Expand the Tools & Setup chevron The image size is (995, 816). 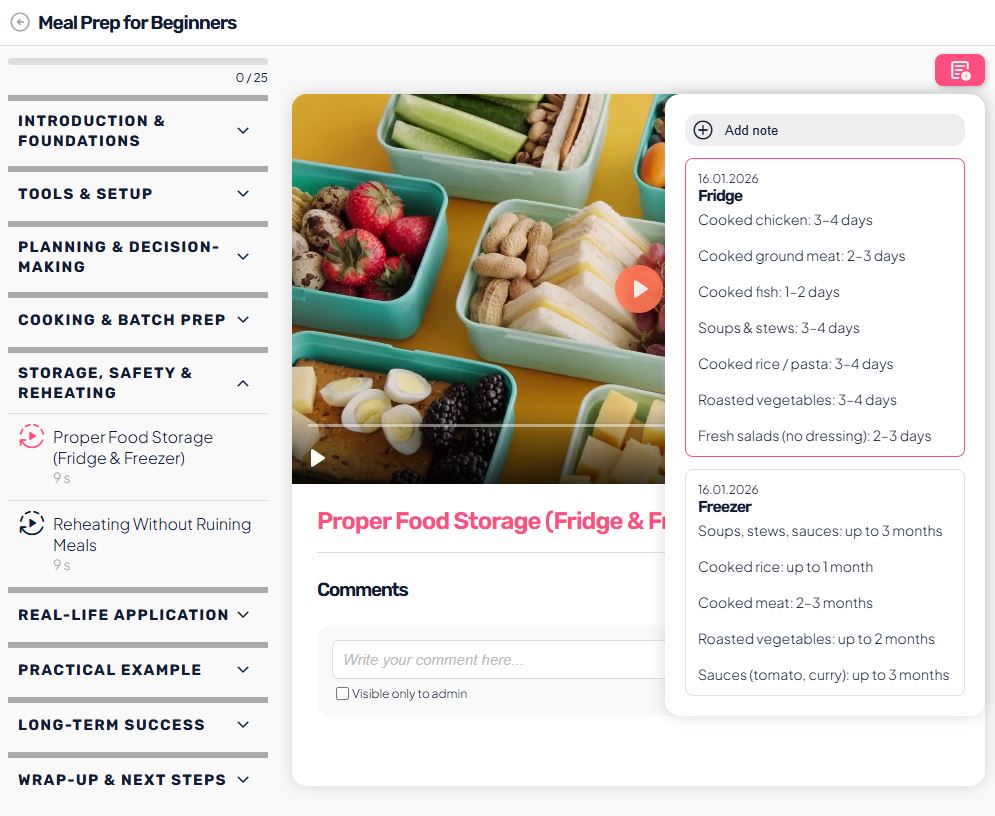243,194
